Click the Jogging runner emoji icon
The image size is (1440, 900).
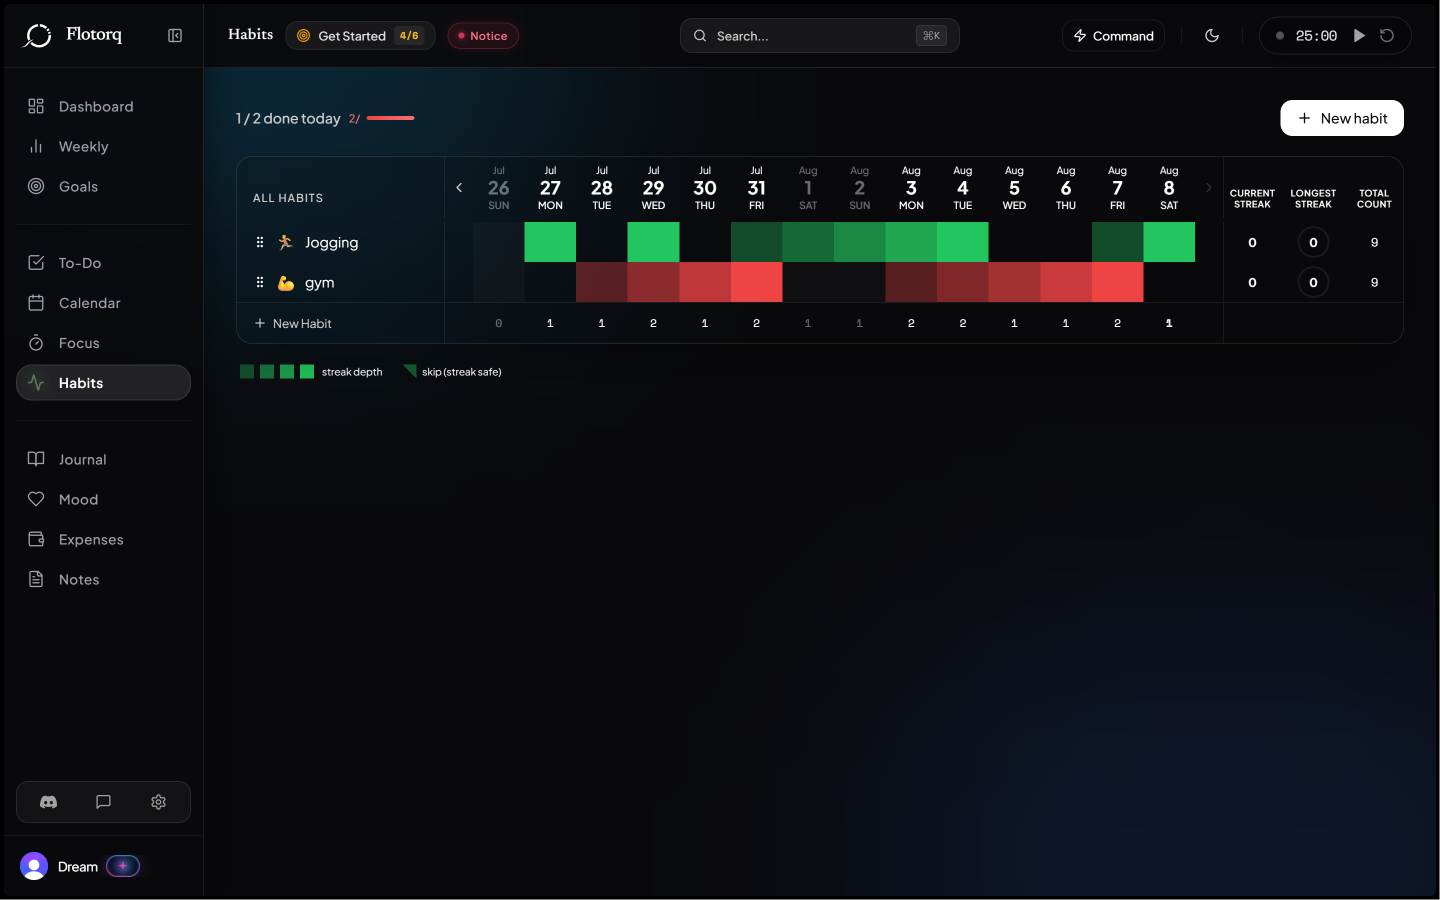tap(286, 242)
